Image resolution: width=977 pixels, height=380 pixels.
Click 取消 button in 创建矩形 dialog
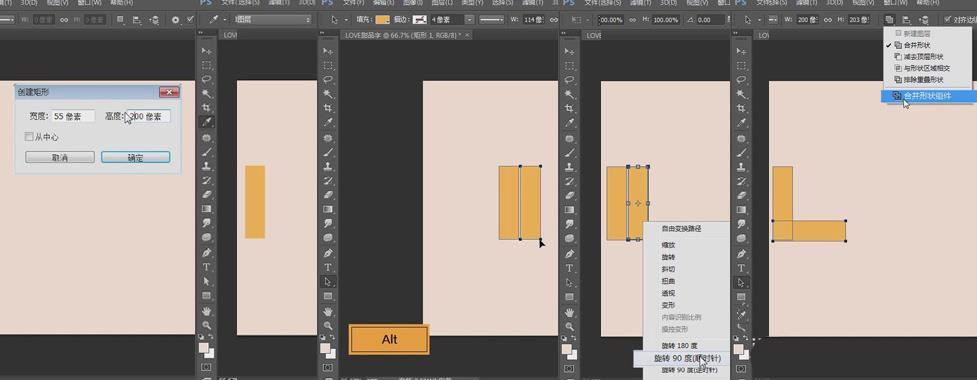tap(60, 158)
